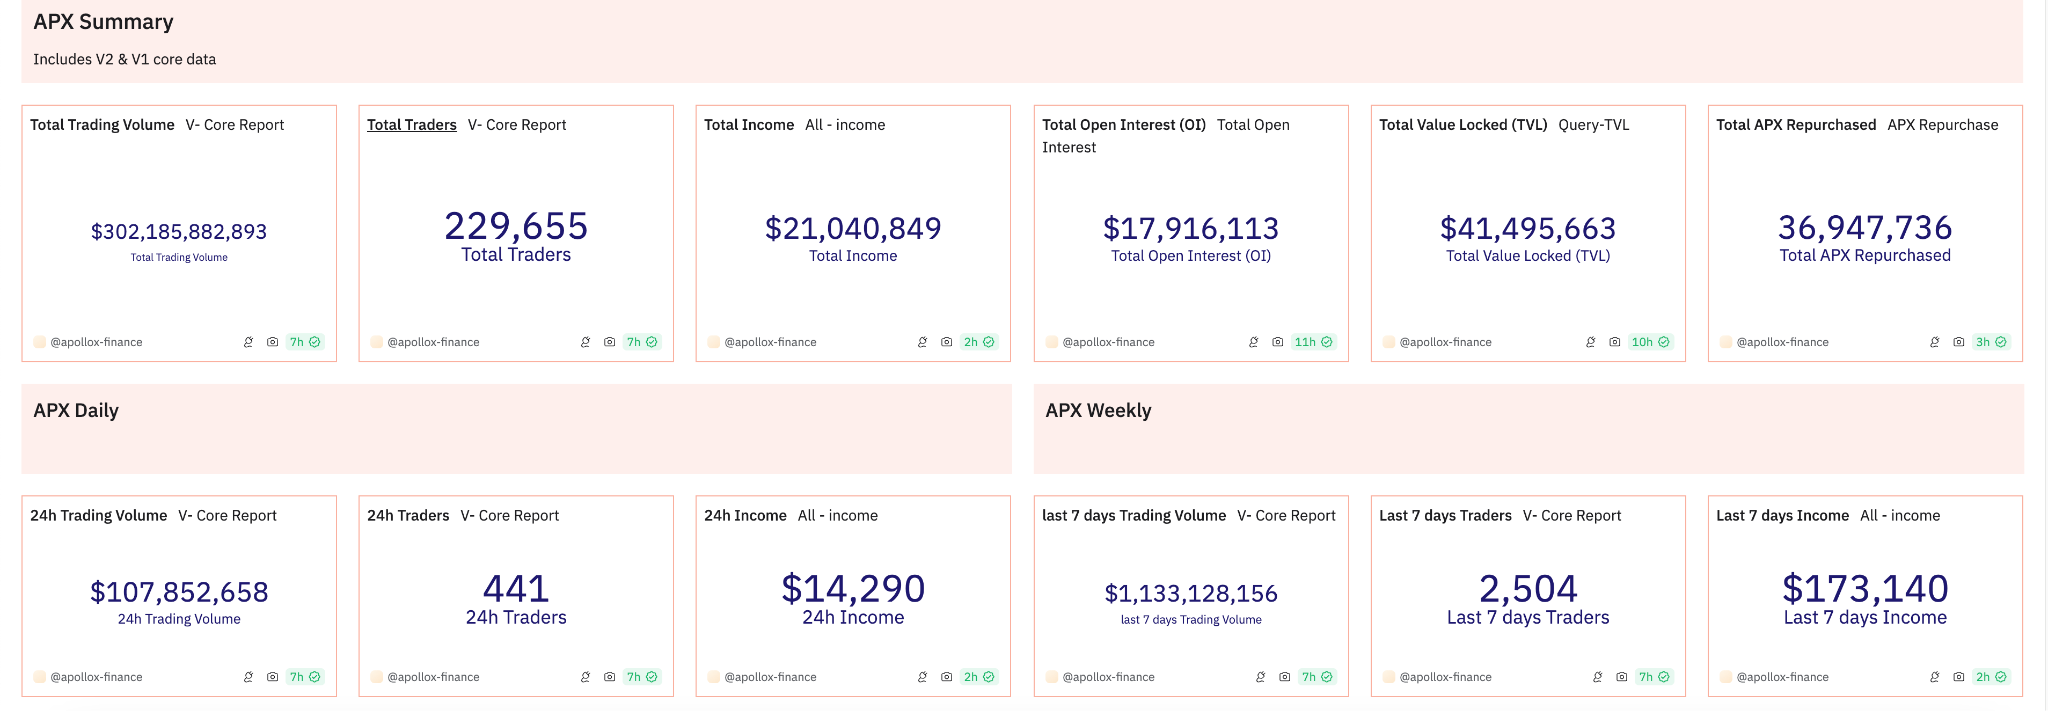Click refresh icon on Total Value Locked card
The height and width of the screenshot is (711, 2048).
[x=1590, y=342]
